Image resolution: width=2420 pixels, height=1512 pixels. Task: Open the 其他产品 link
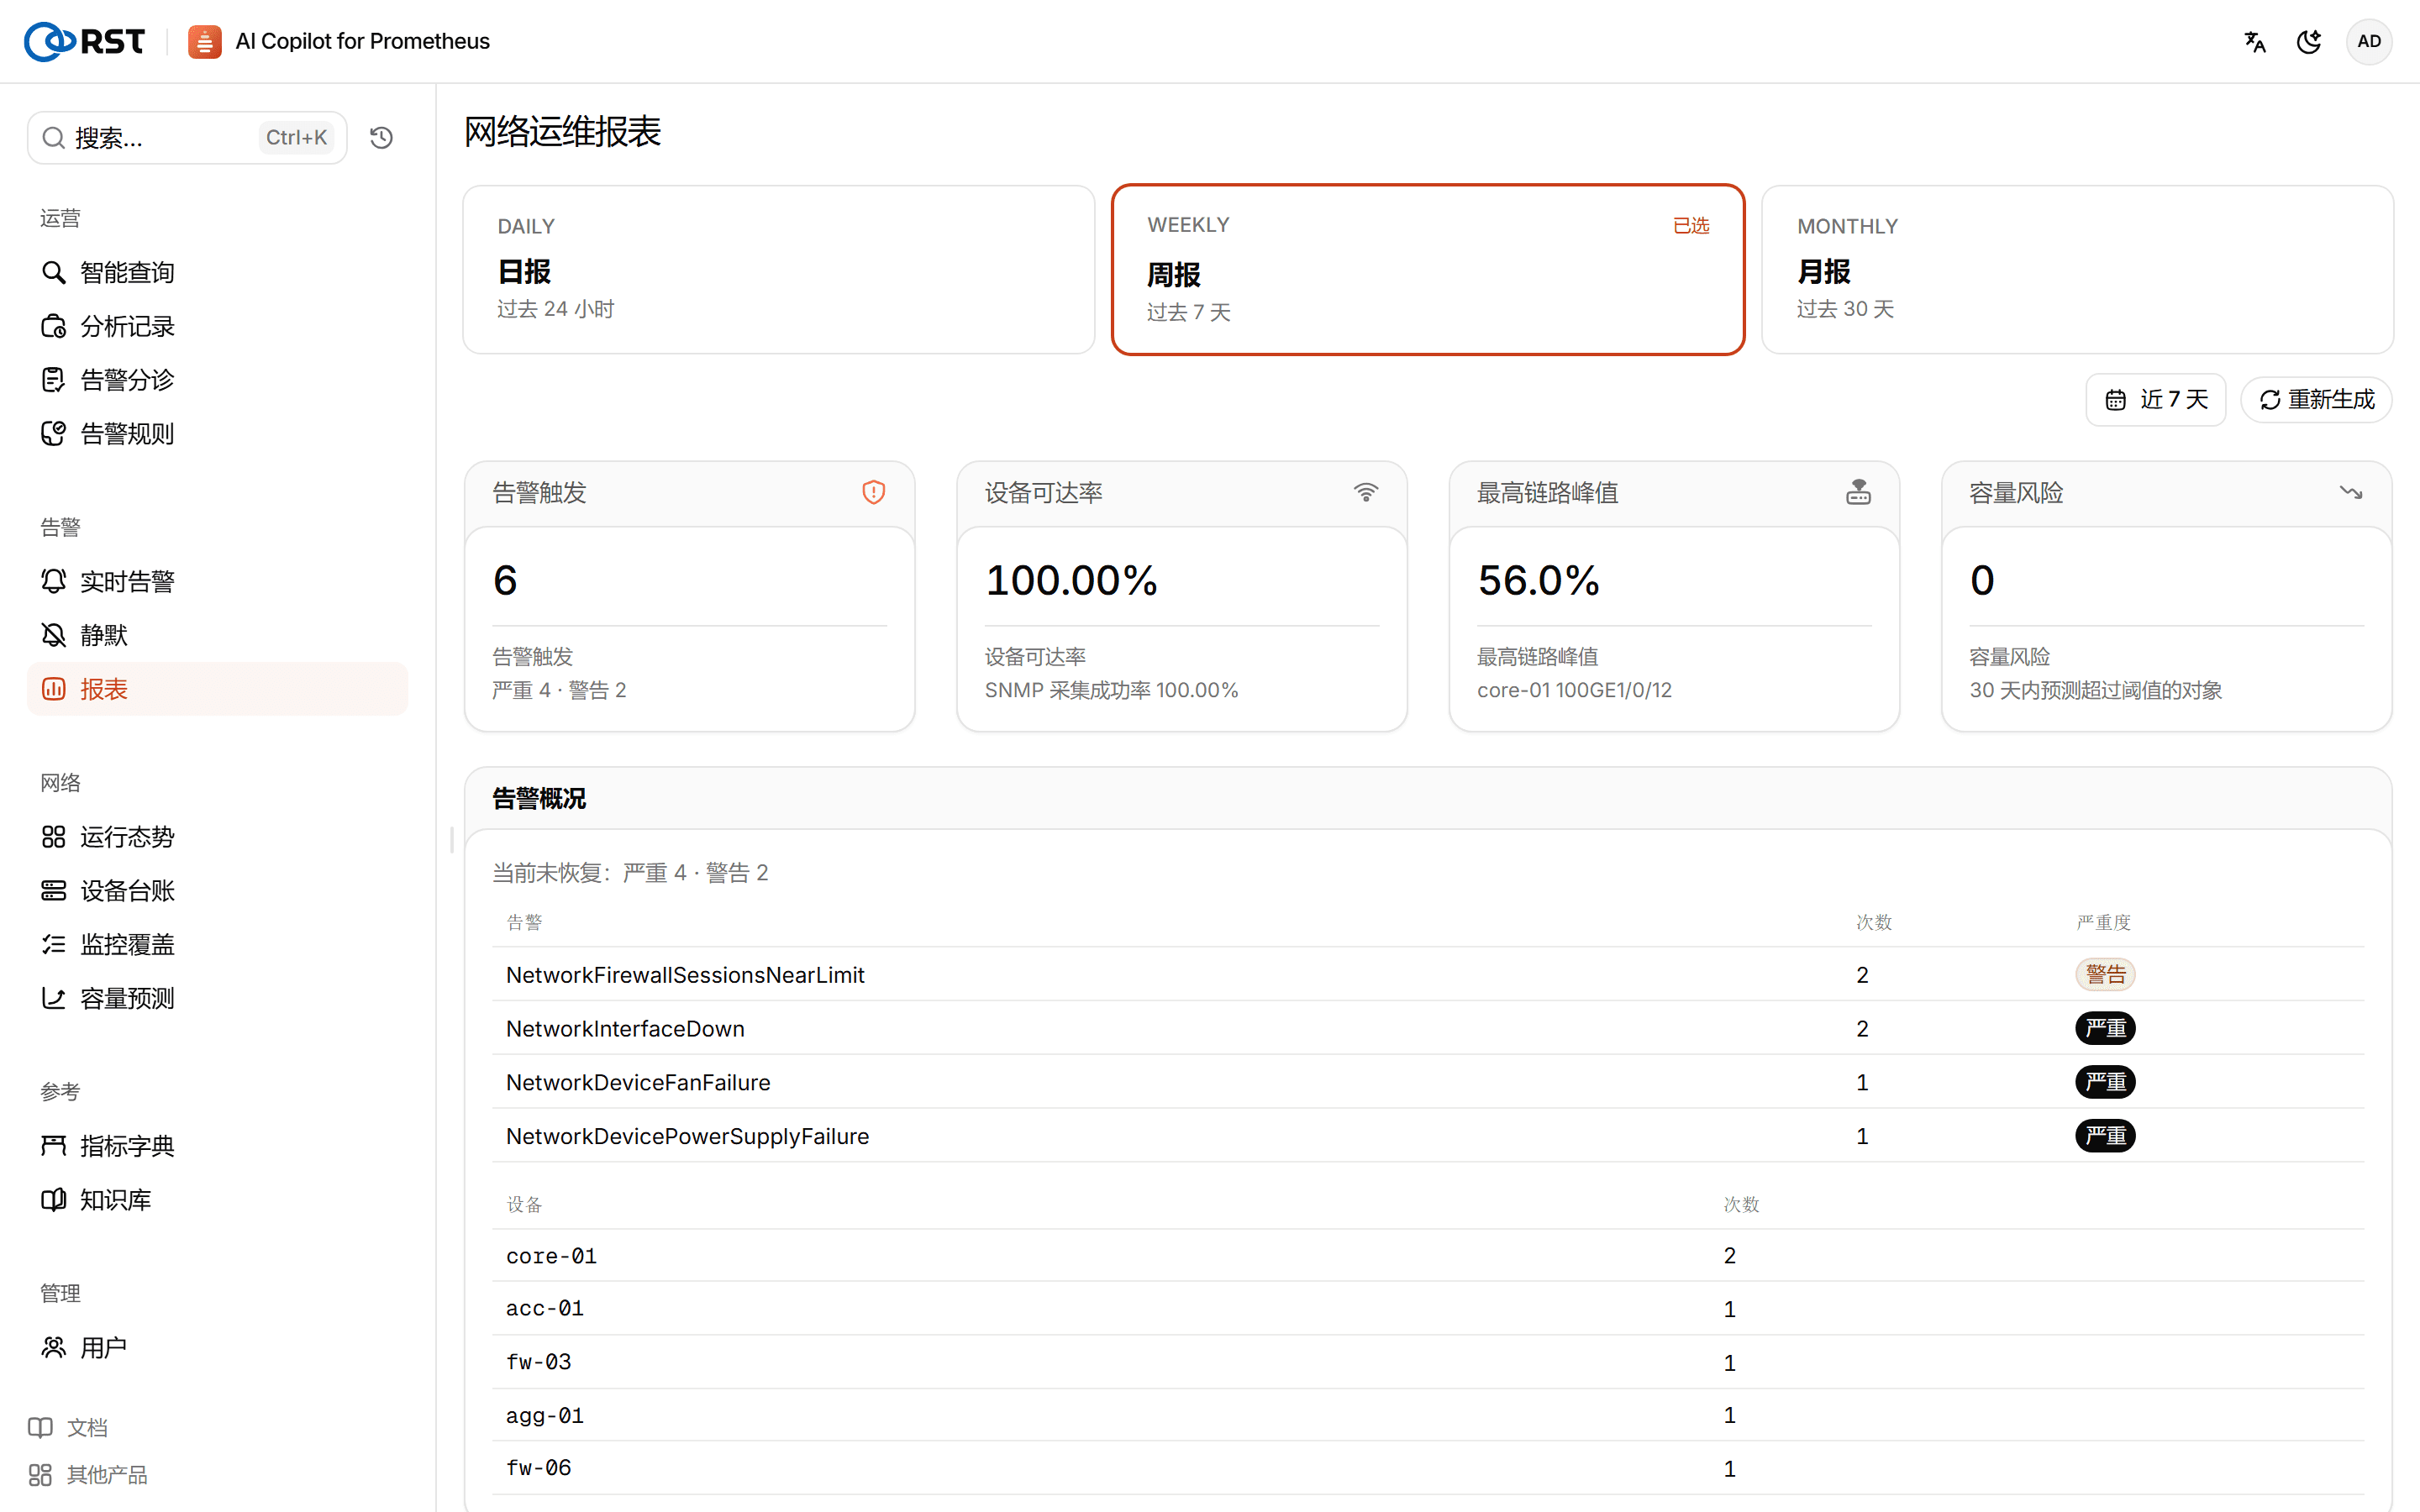pos(88,1475)
